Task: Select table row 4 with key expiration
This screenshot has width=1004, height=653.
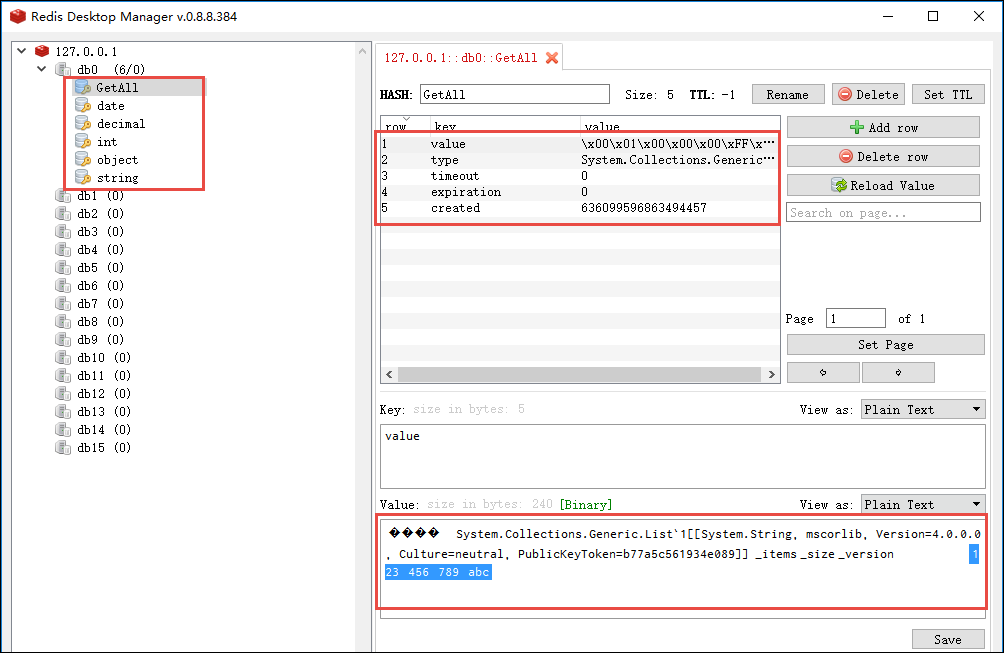Action: (x=579, y=192)
